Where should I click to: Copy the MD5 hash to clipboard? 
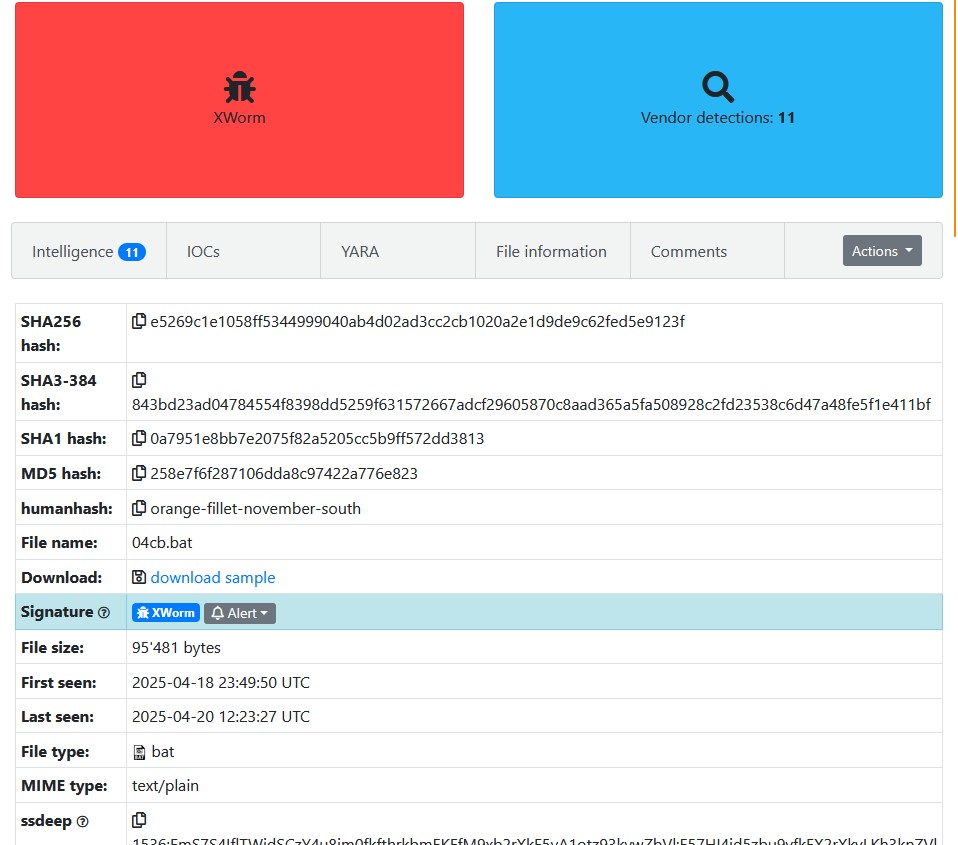[x=139, y=473]
